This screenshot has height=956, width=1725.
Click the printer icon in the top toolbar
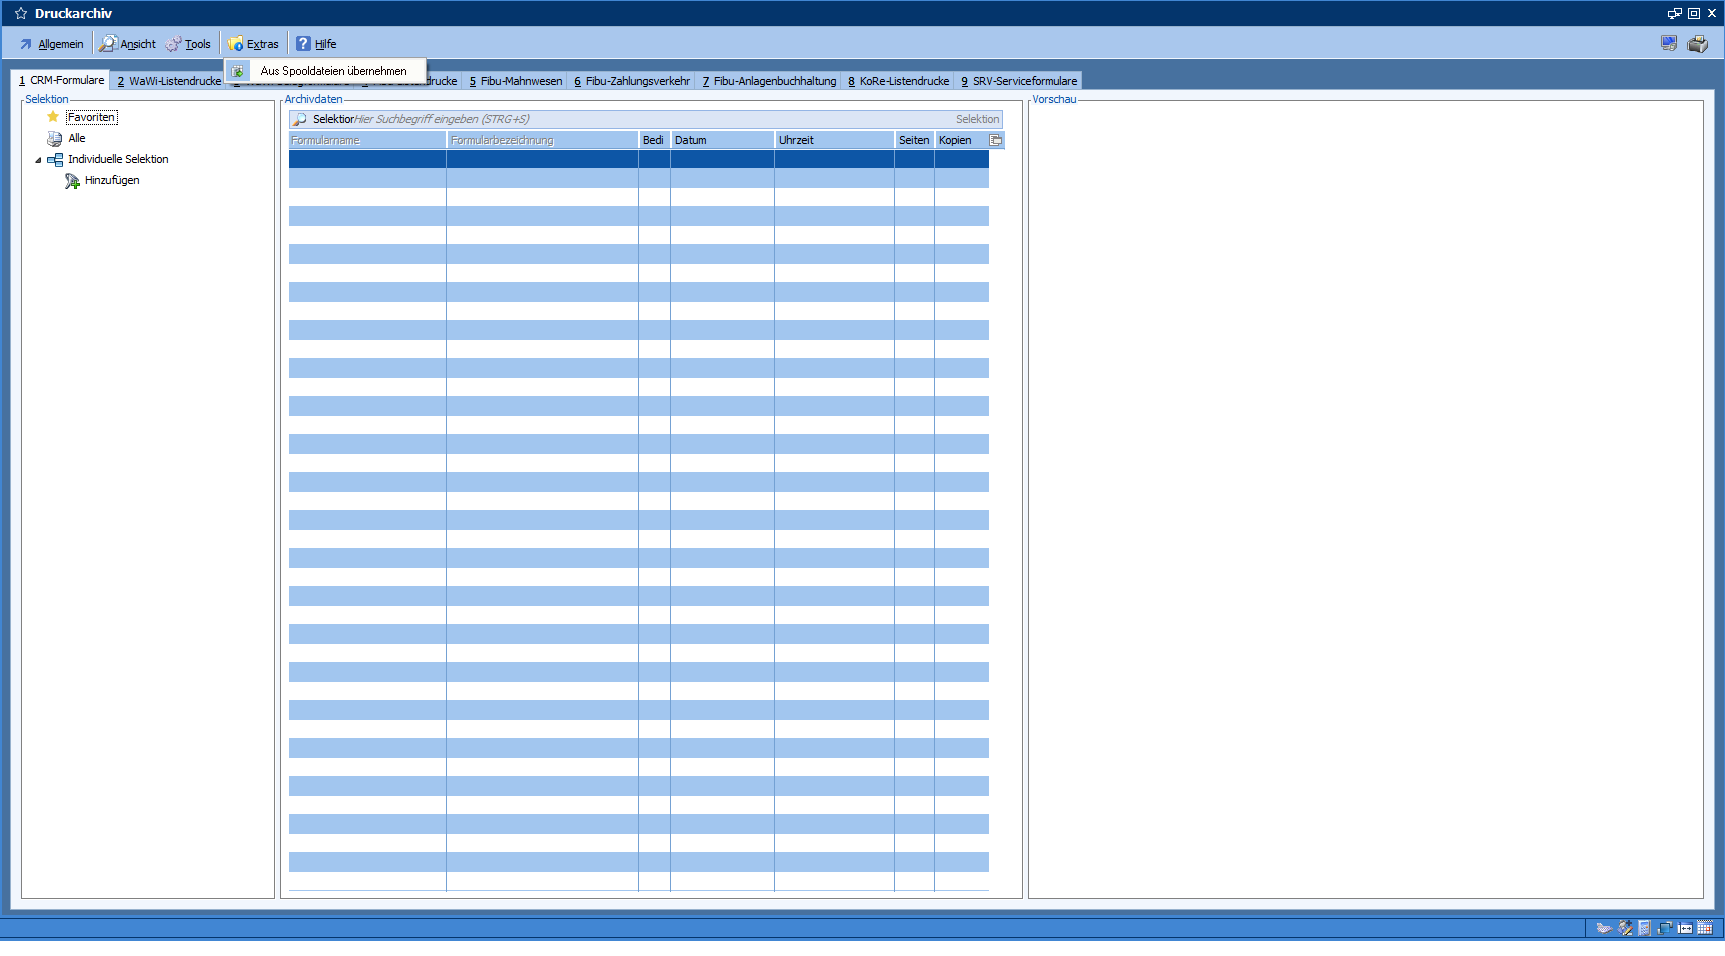pos(1697,44)
